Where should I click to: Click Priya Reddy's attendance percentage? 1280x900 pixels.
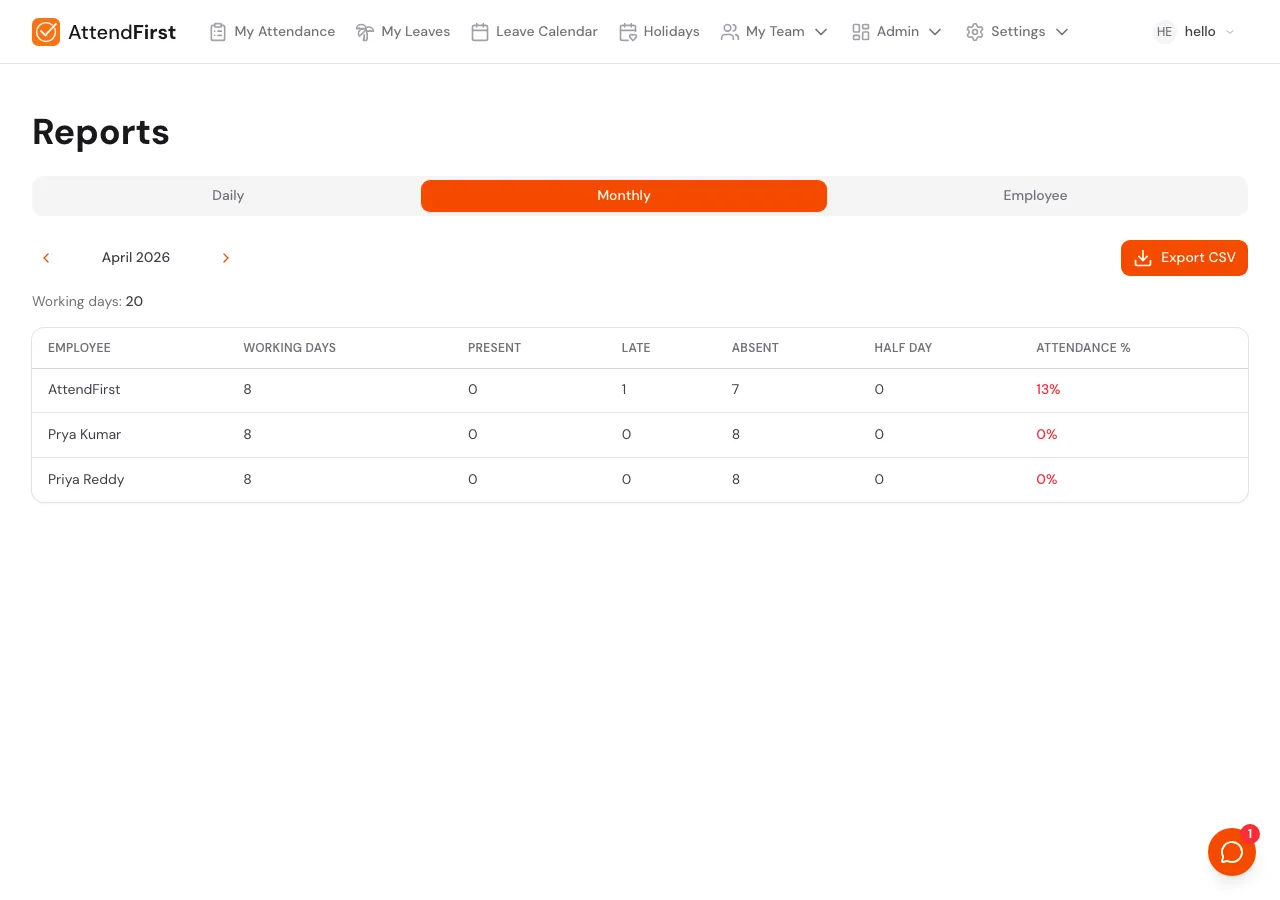tap(1046, 479)
